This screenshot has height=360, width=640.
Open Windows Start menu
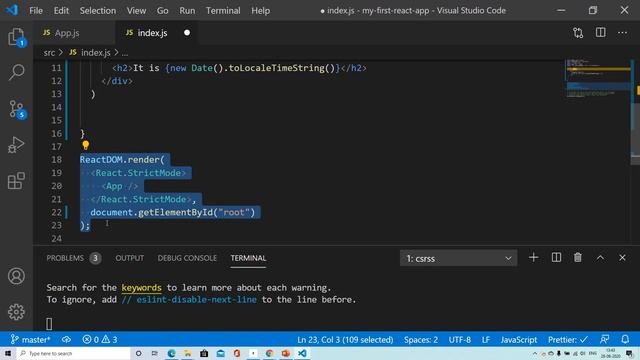7,353
